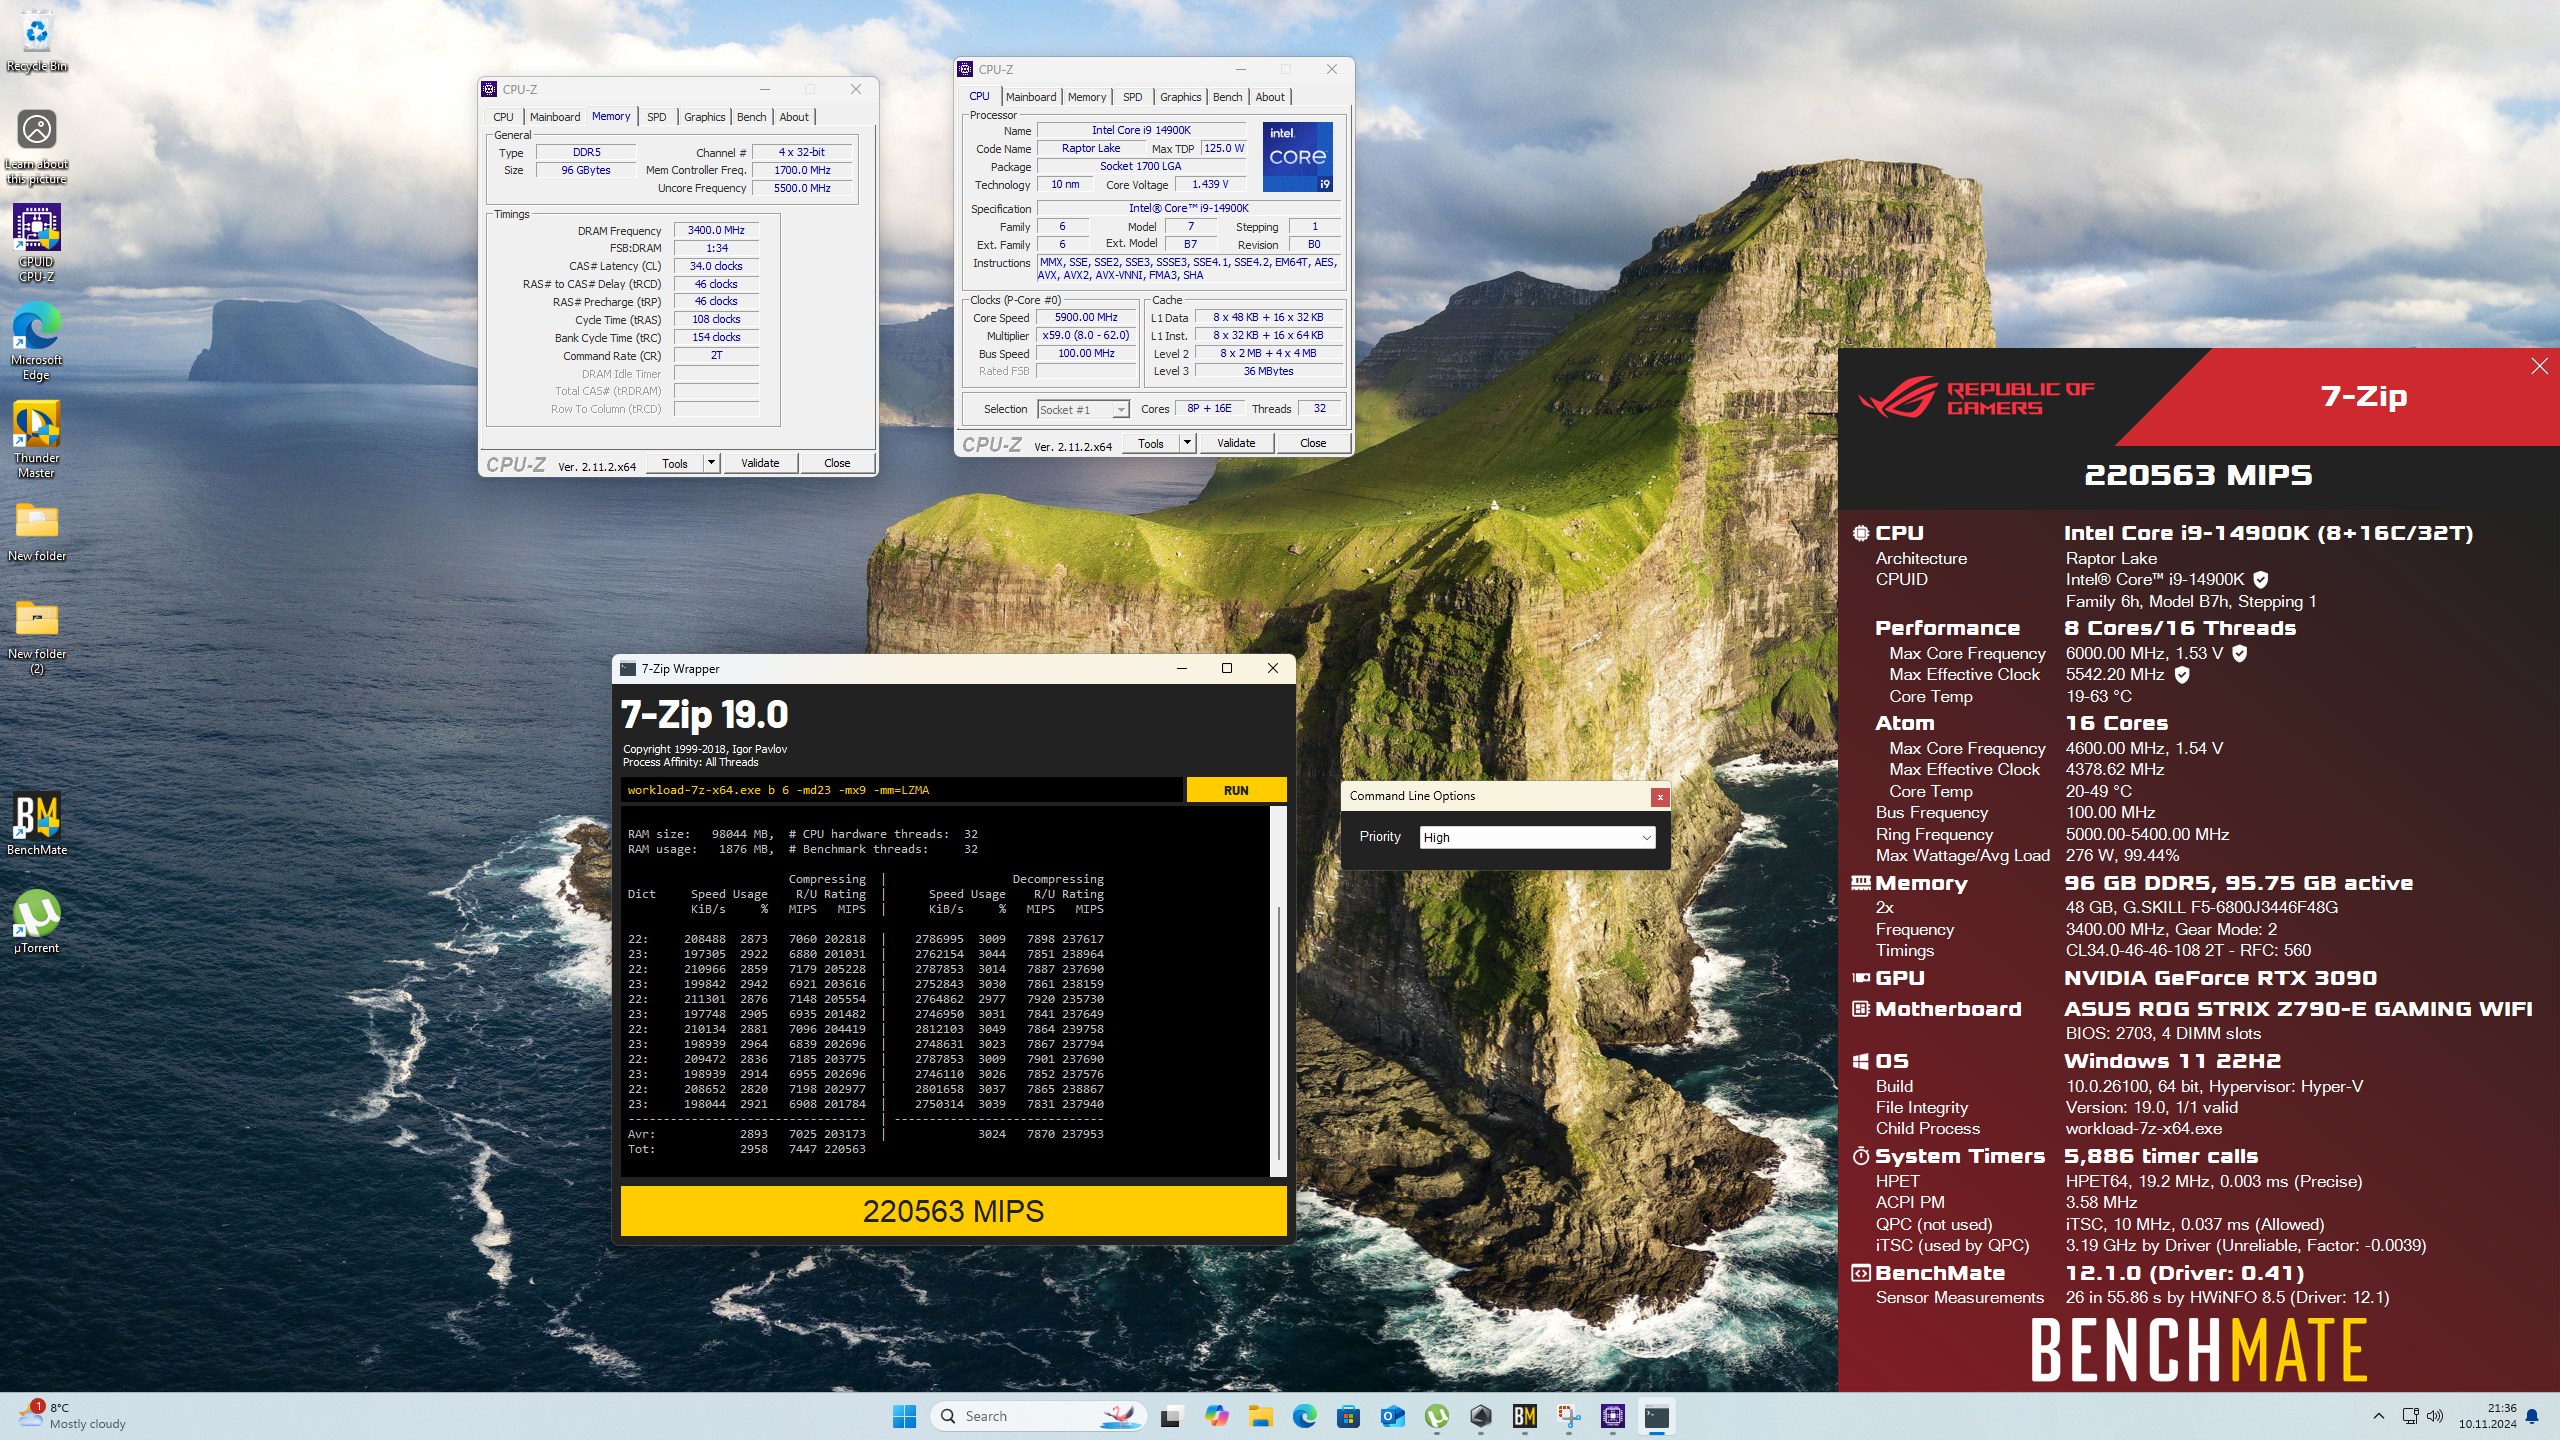Click the Close button in CPU-Z CPU window

(1313, 443)
